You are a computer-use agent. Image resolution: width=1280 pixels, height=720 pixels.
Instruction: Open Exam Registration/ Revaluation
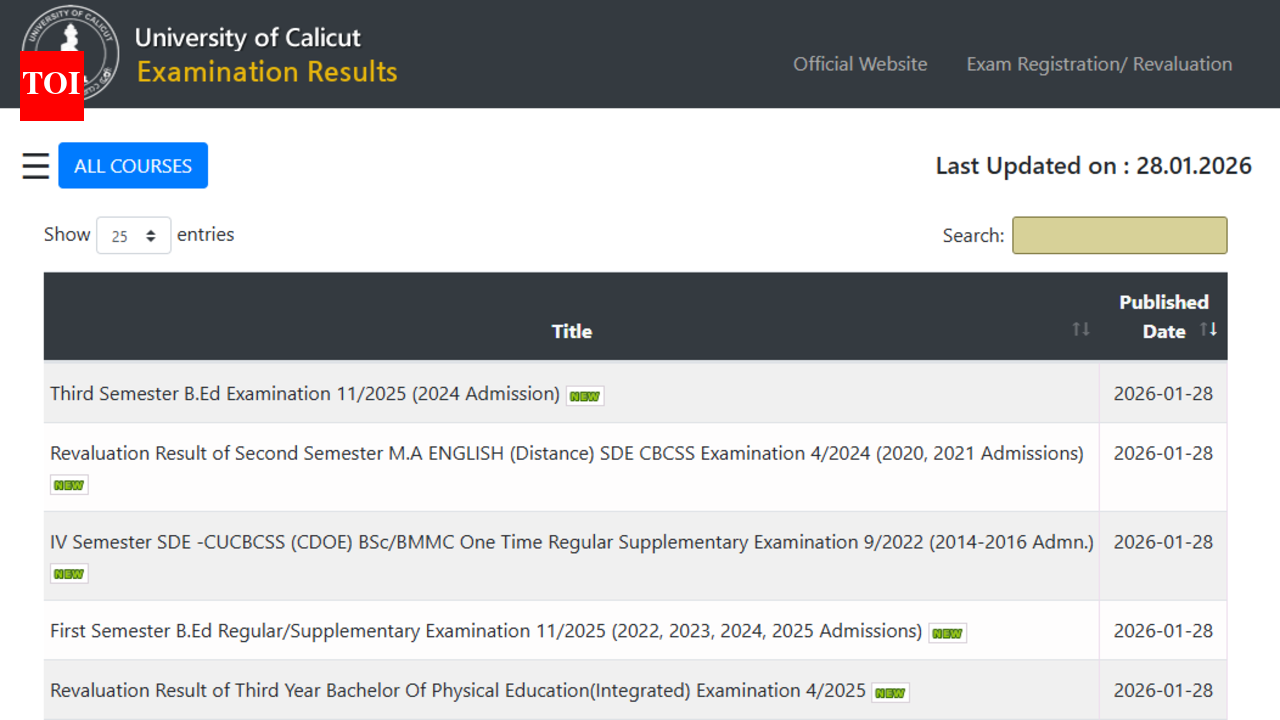click(x=1098, y=64)
